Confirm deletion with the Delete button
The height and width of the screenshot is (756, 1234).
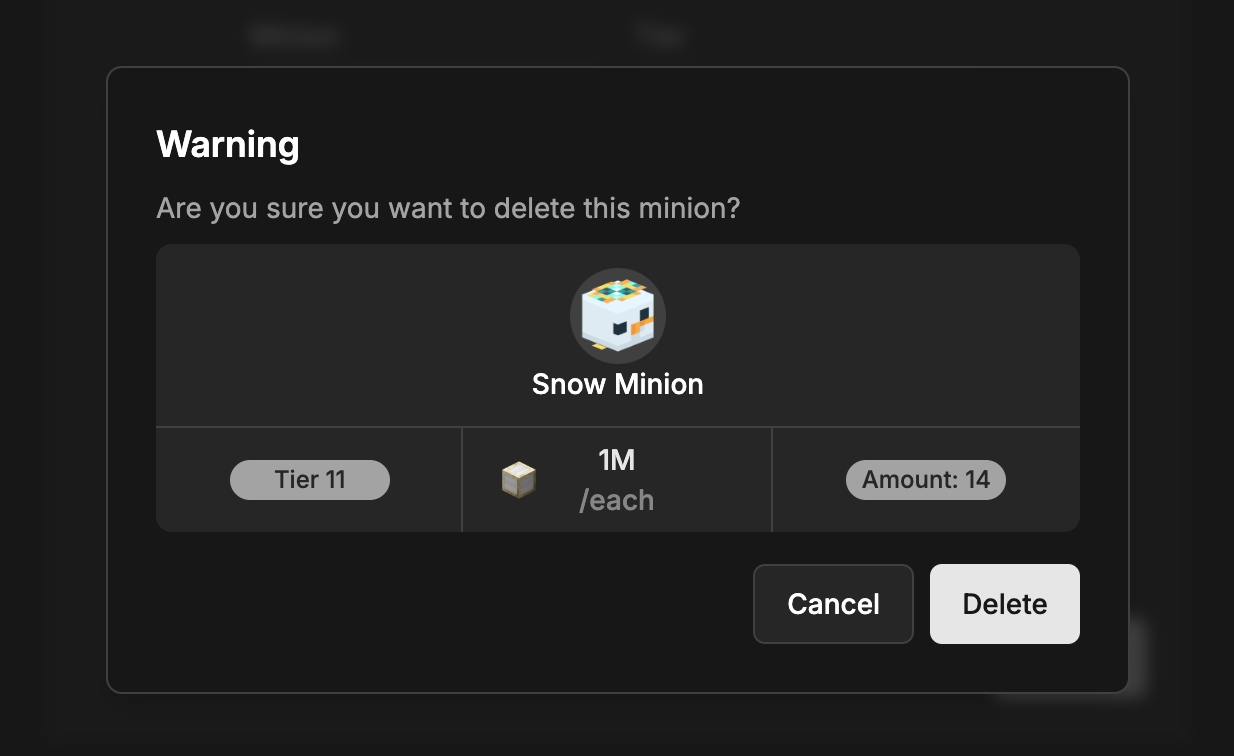1004,604
